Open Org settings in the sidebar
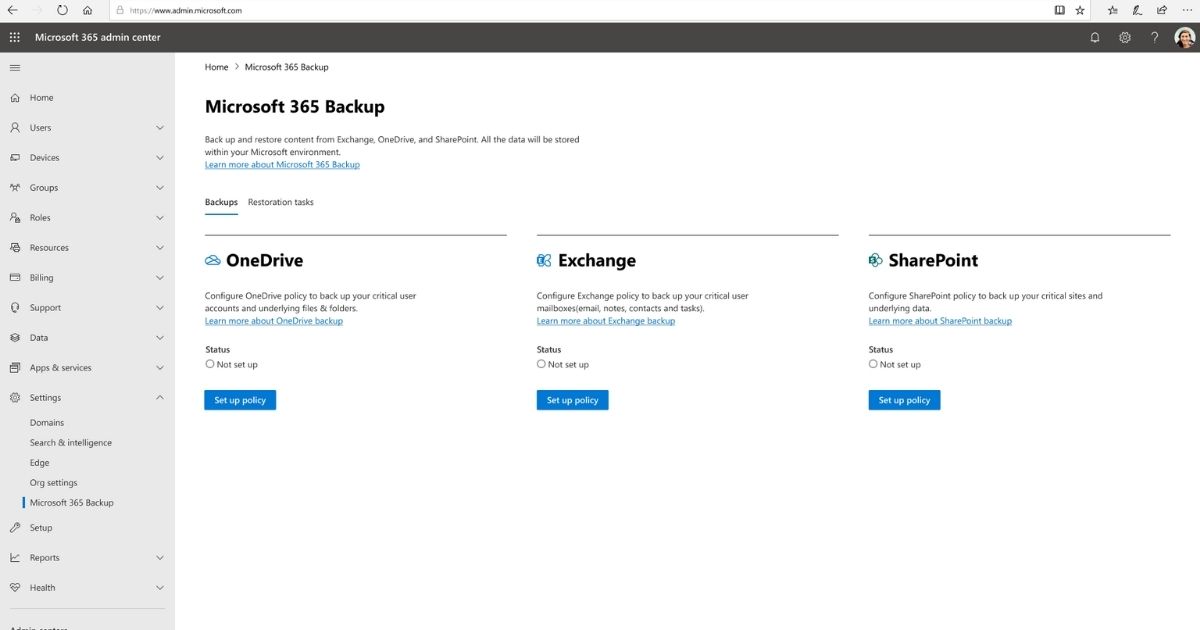 click(x=53, y=483)
